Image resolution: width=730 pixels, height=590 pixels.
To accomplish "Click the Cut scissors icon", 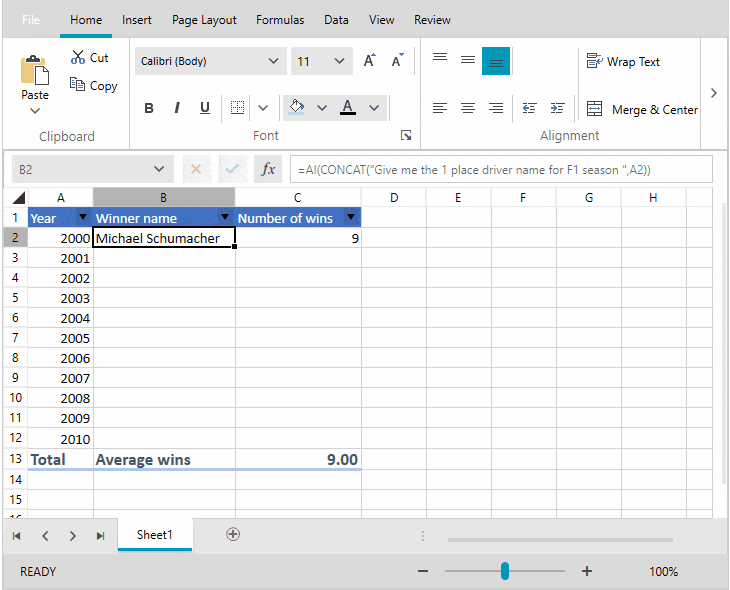I will tap(78, 57).
